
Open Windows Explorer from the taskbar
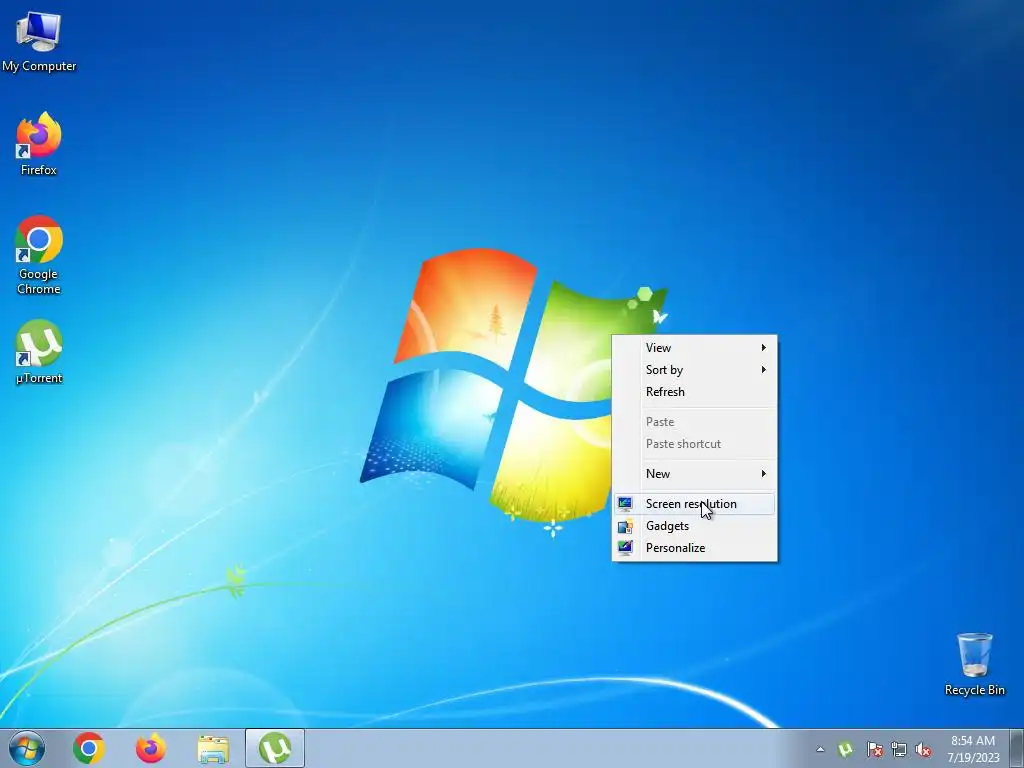click(x=213, y=749)
